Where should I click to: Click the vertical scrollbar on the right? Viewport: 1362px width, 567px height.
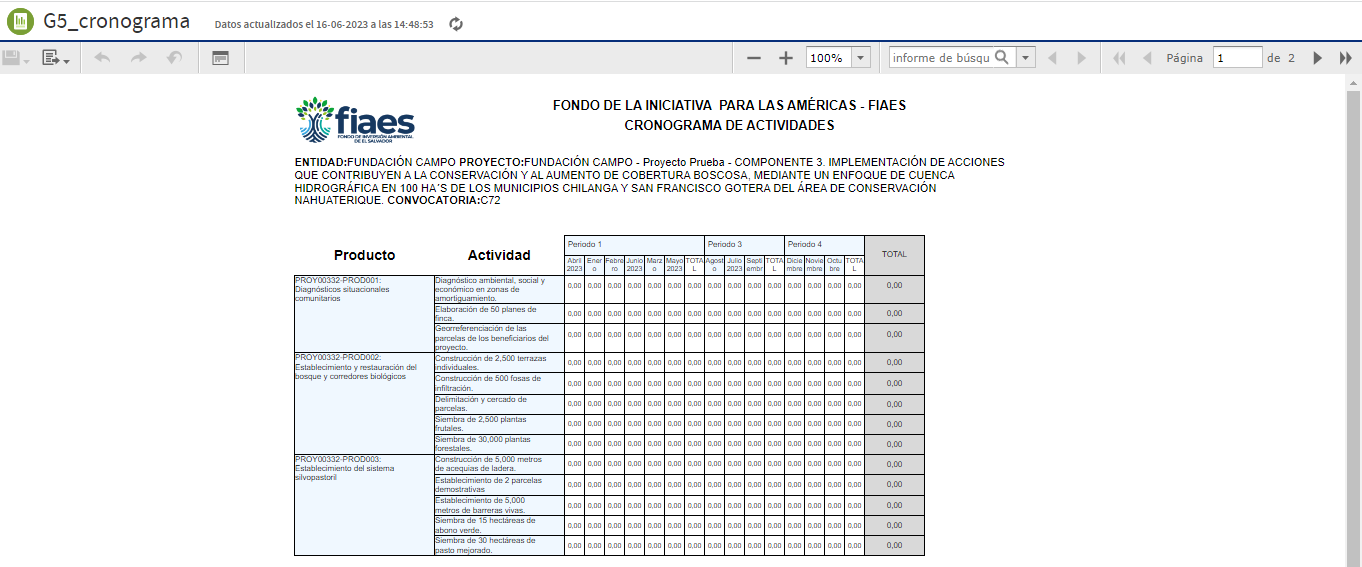(x=1353, y=300)
